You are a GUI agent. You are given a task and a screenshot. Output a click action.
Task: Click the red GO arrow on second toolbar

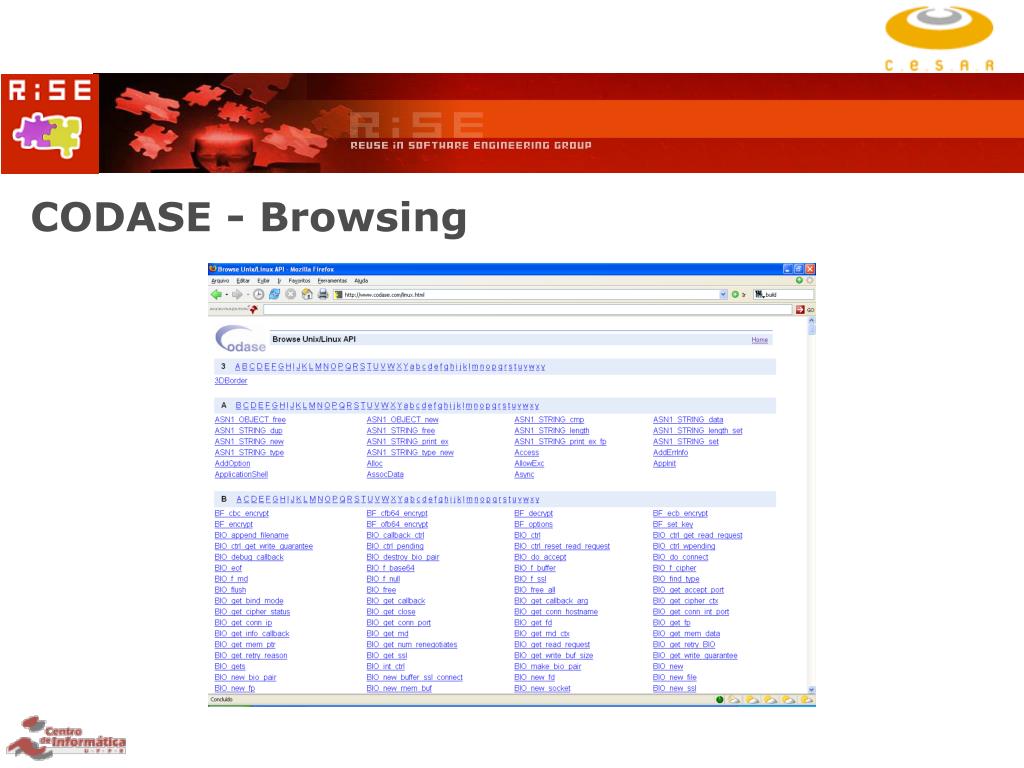tap(800, 310)
